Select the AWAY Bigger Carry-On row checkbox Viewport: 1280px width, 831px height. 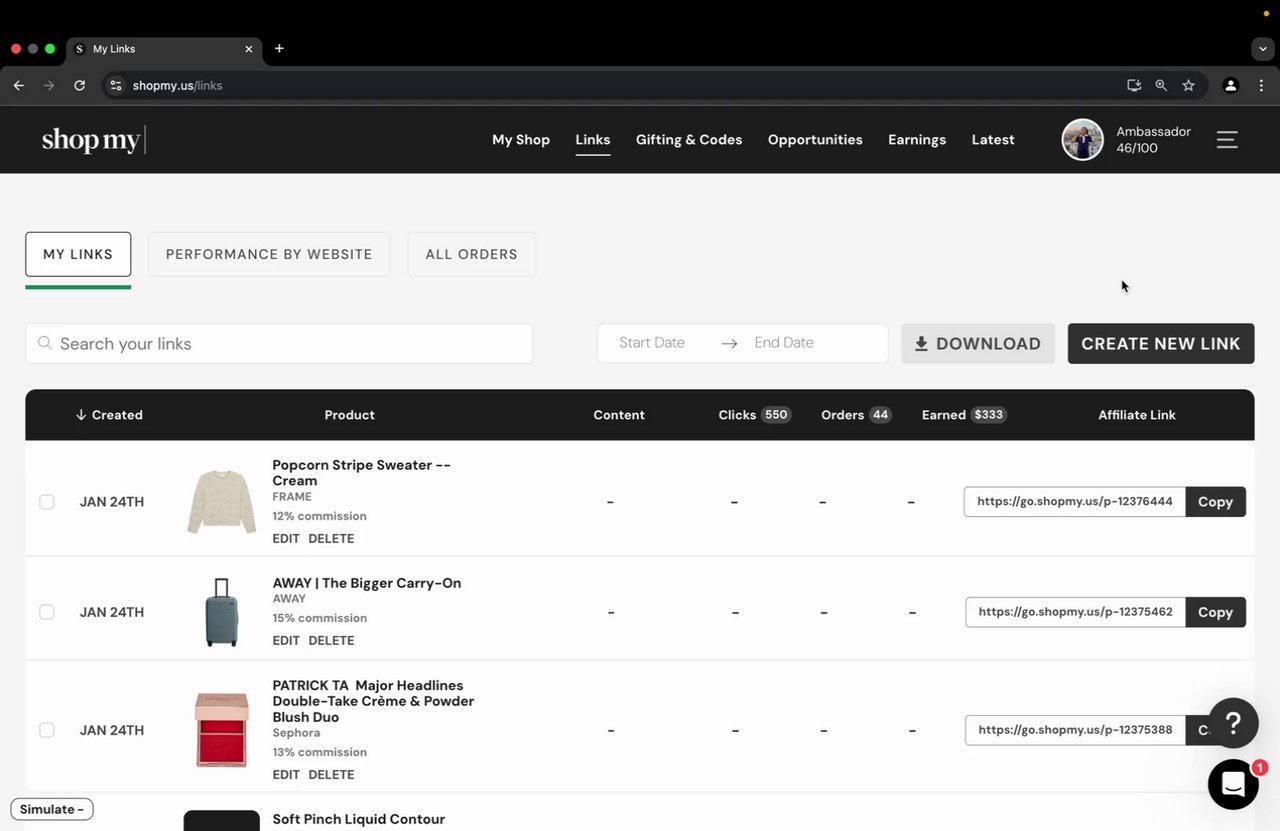47,612
